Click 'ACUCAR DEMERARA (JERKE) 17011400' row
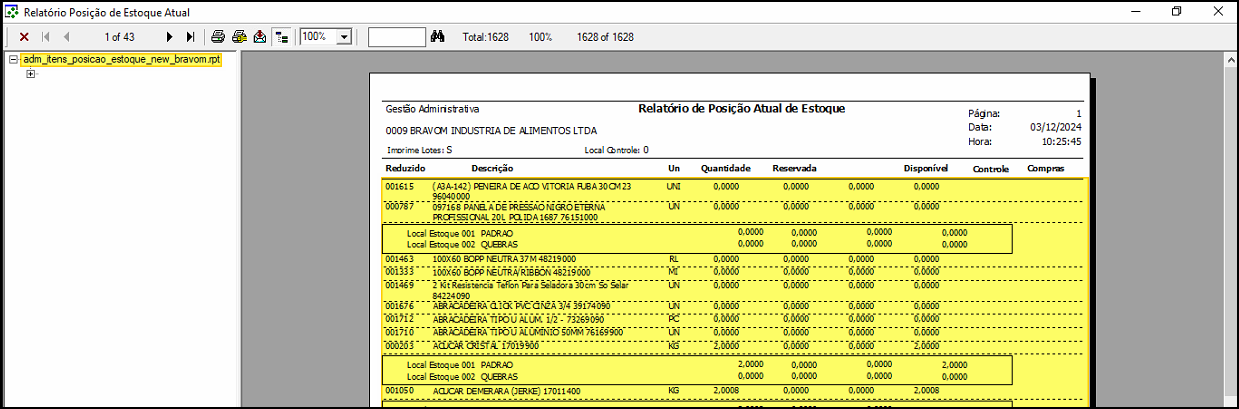Screen dimensions: 1239x409 (x=506, y=390)
